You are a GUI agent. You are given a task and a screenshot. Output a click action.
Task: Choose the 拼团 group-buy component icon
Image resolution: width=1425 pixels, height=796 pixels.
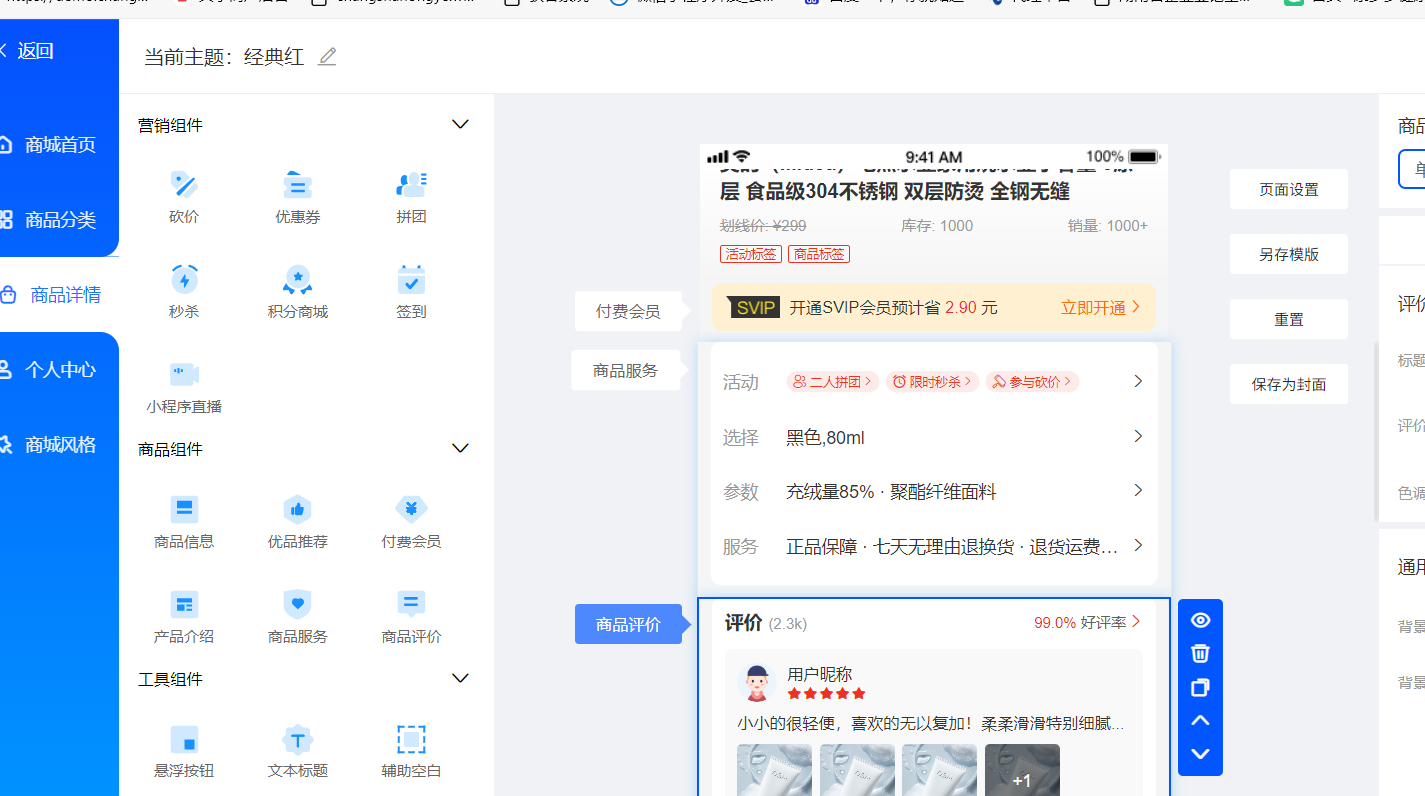[x=411, y=184]
